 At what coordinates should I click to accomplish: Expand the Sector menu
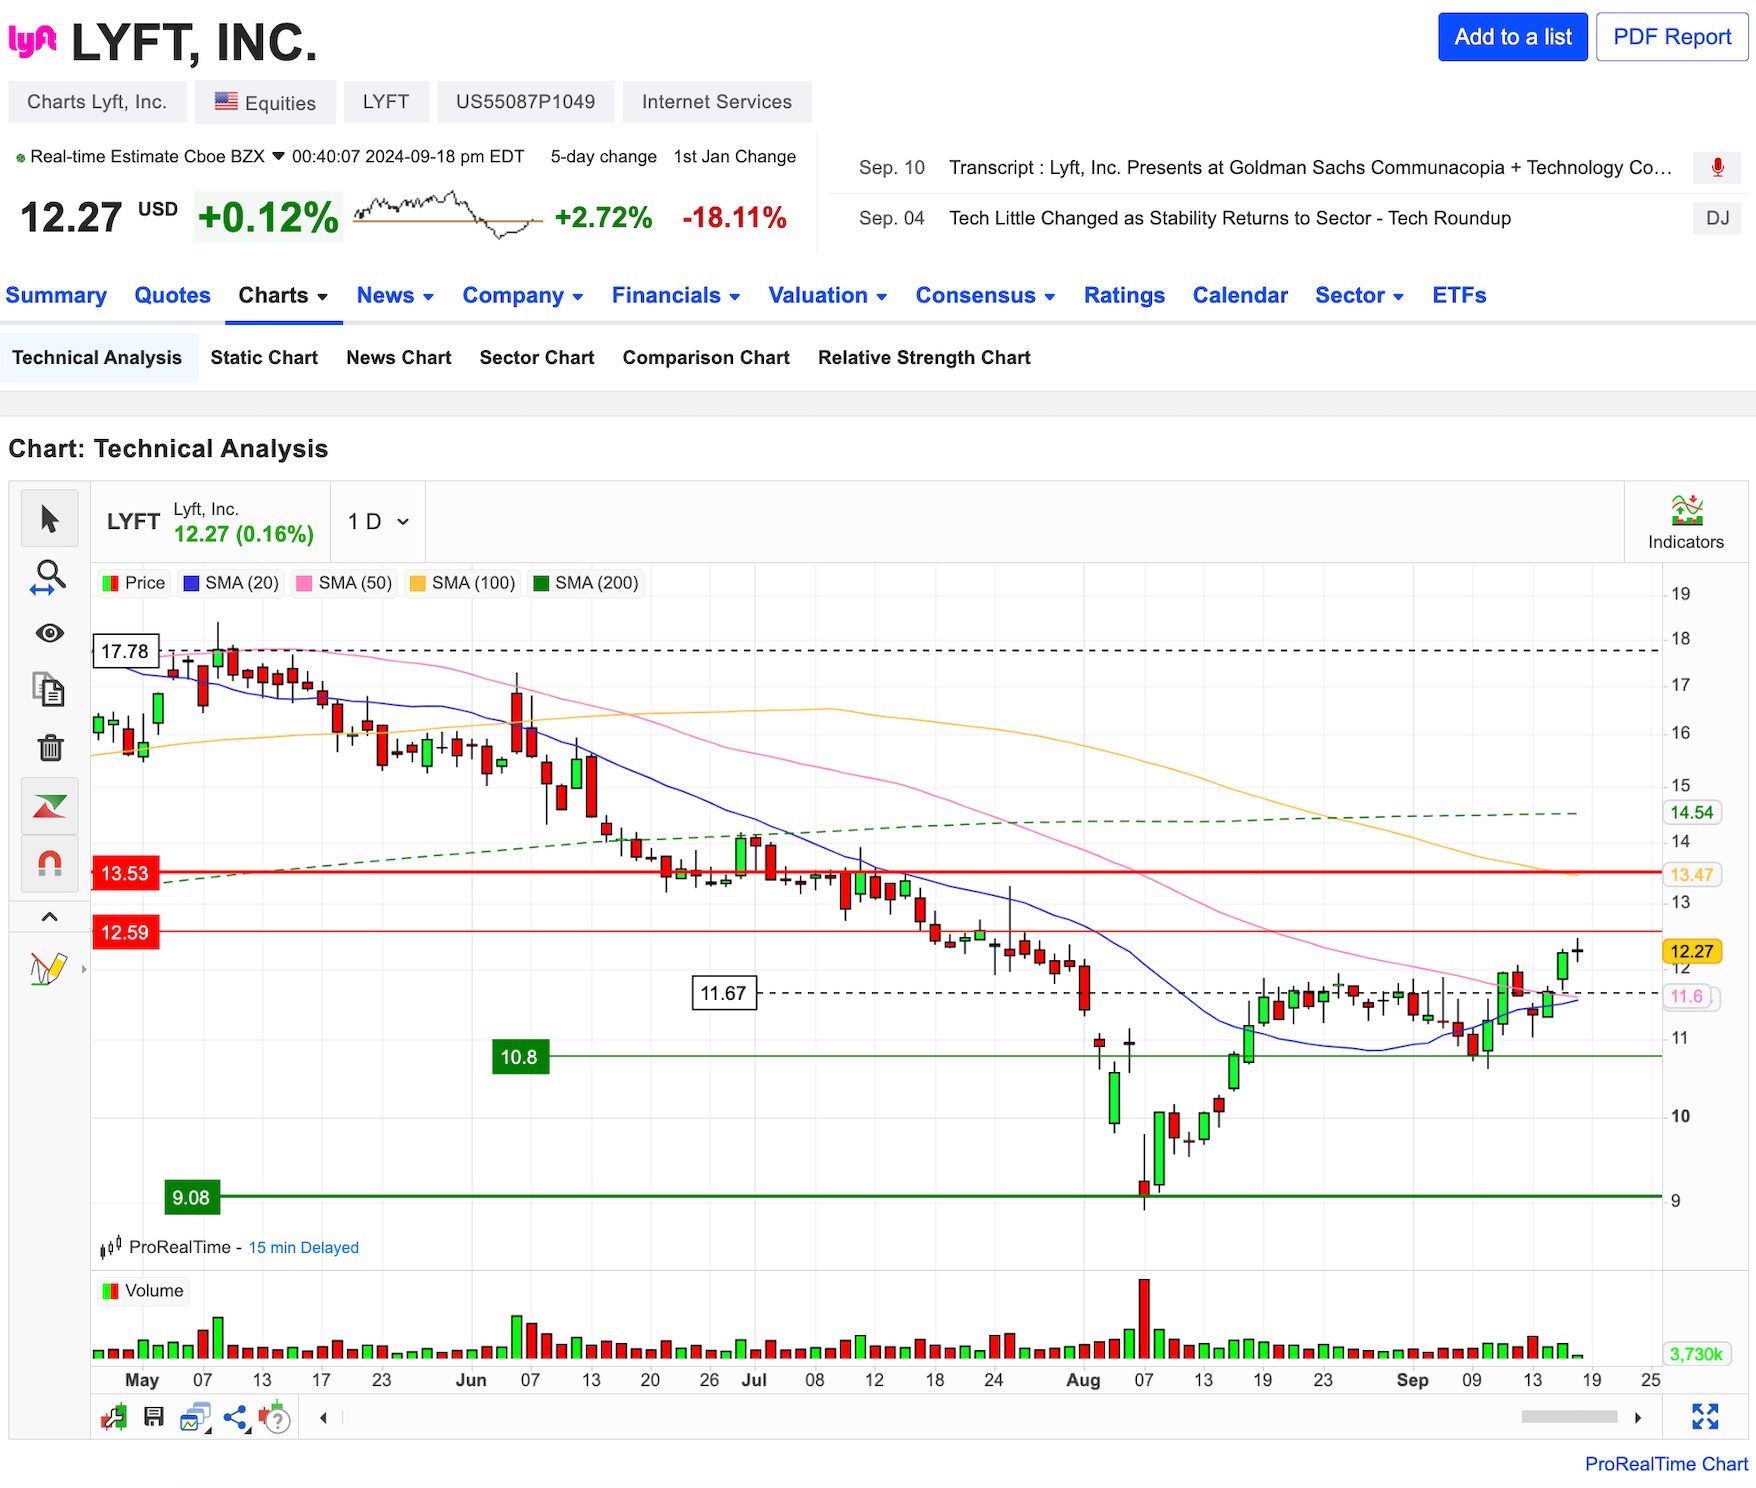[x=1360, y=295]
